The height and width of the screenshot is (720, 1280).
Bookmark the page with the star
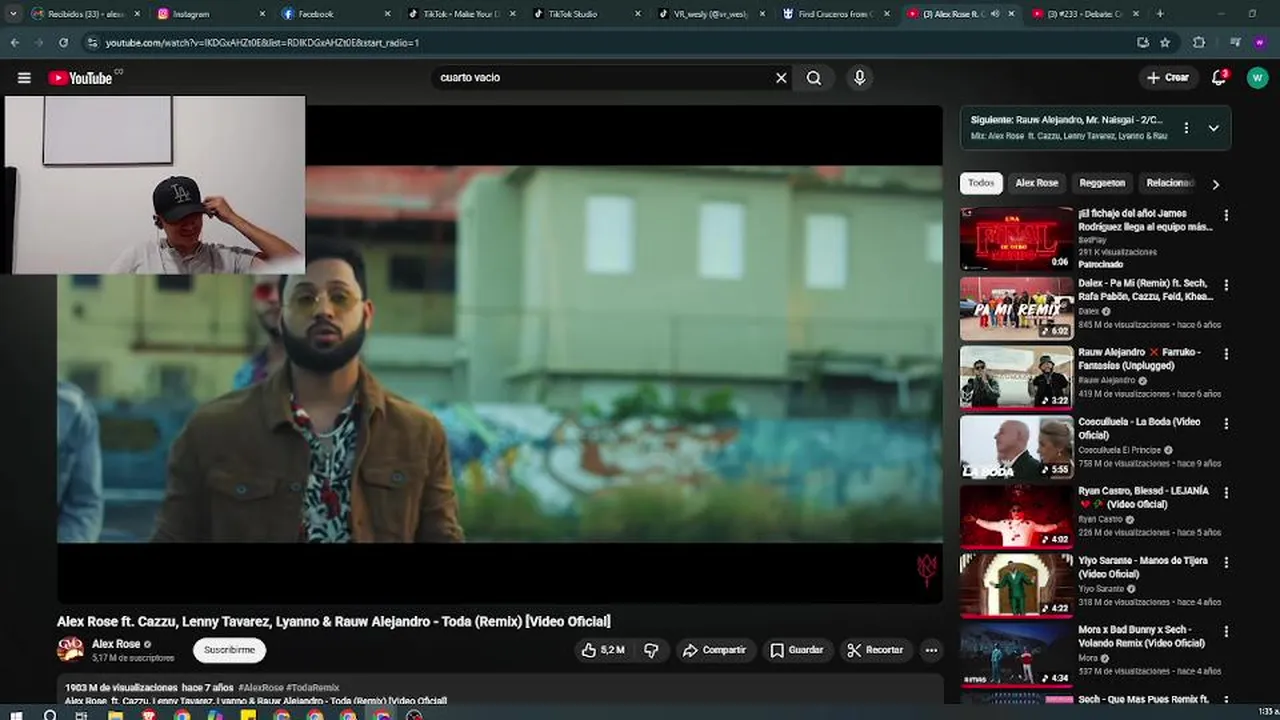[1165, 43]
